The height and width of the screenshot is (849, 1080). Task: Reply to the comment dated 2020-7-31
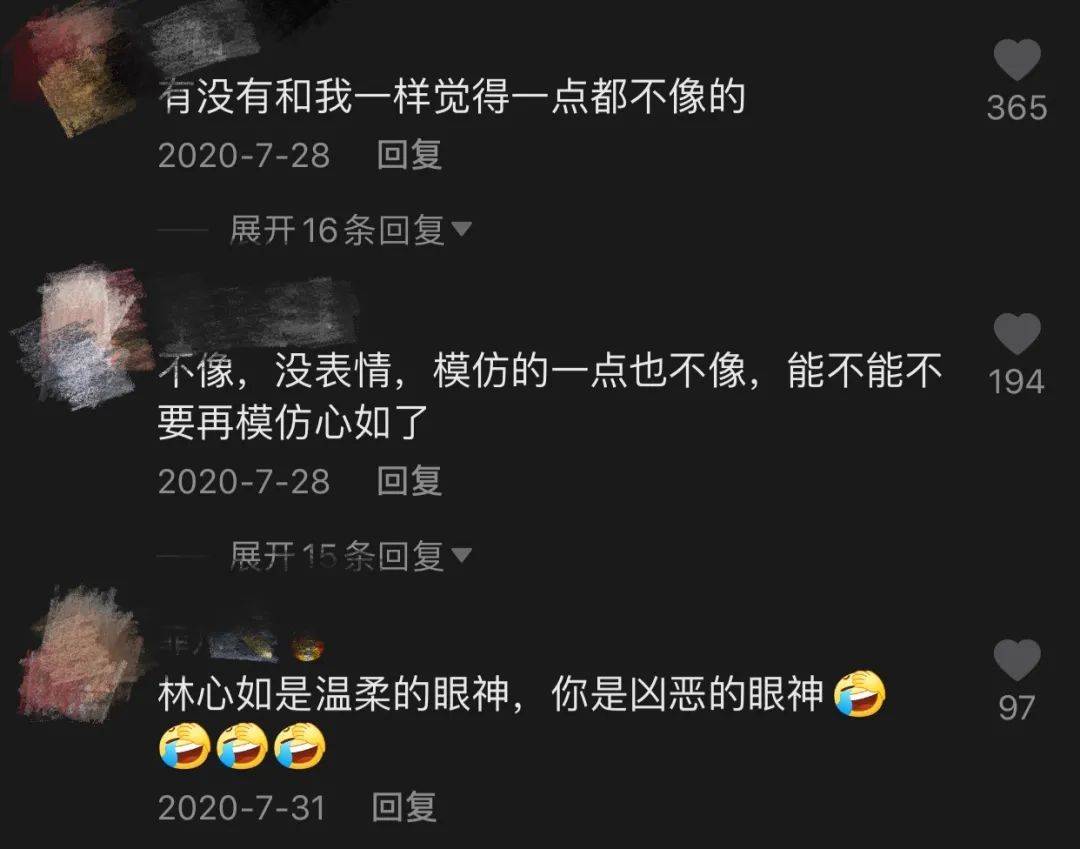click(404, 806)
